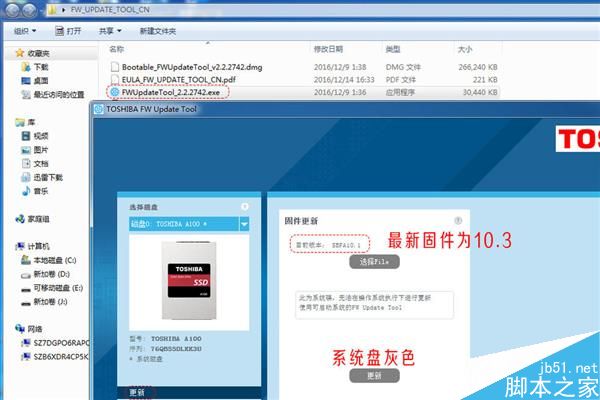
Task: Click the FWUpdateTool exe file icon
Action: click(x=114, y=92)
